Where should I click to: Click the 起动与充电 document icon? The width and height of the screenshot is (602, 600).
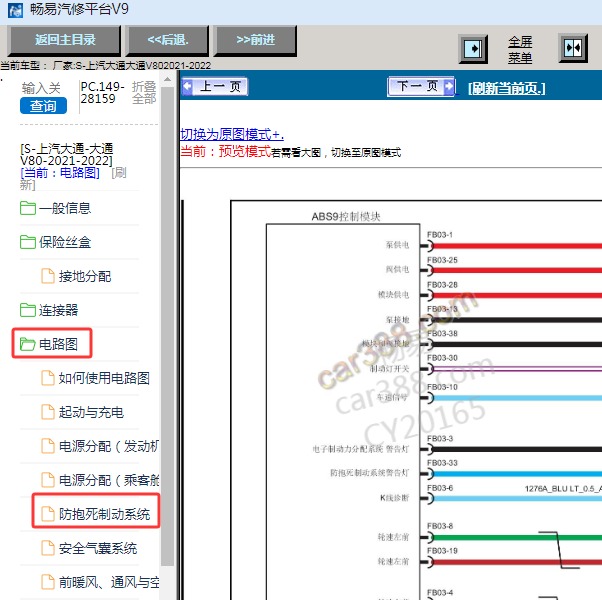tap(48, 412)
